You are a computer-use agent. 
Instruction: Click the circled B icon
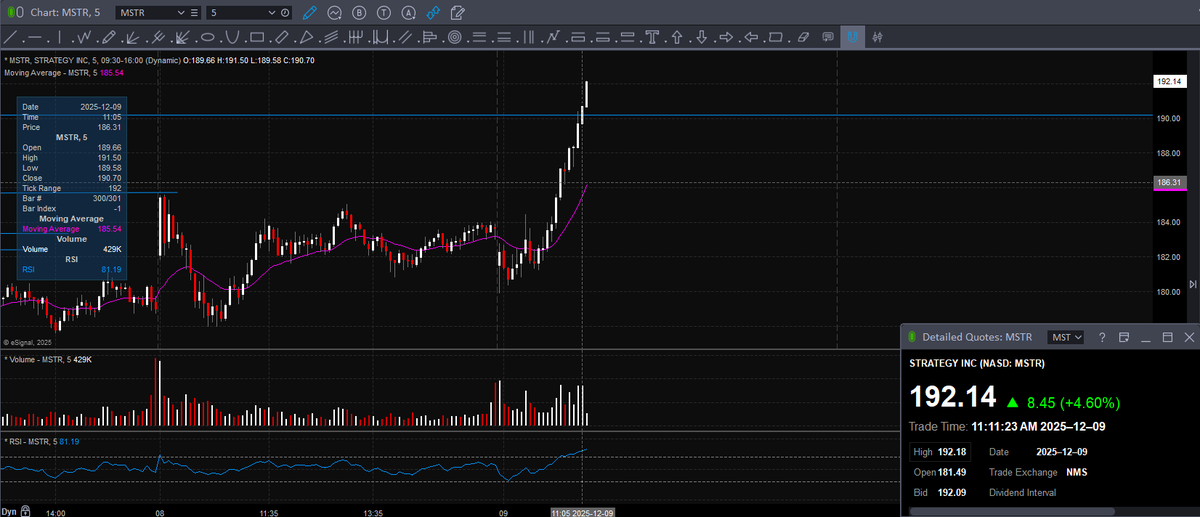pyautogui.click(x=359, y=12)
